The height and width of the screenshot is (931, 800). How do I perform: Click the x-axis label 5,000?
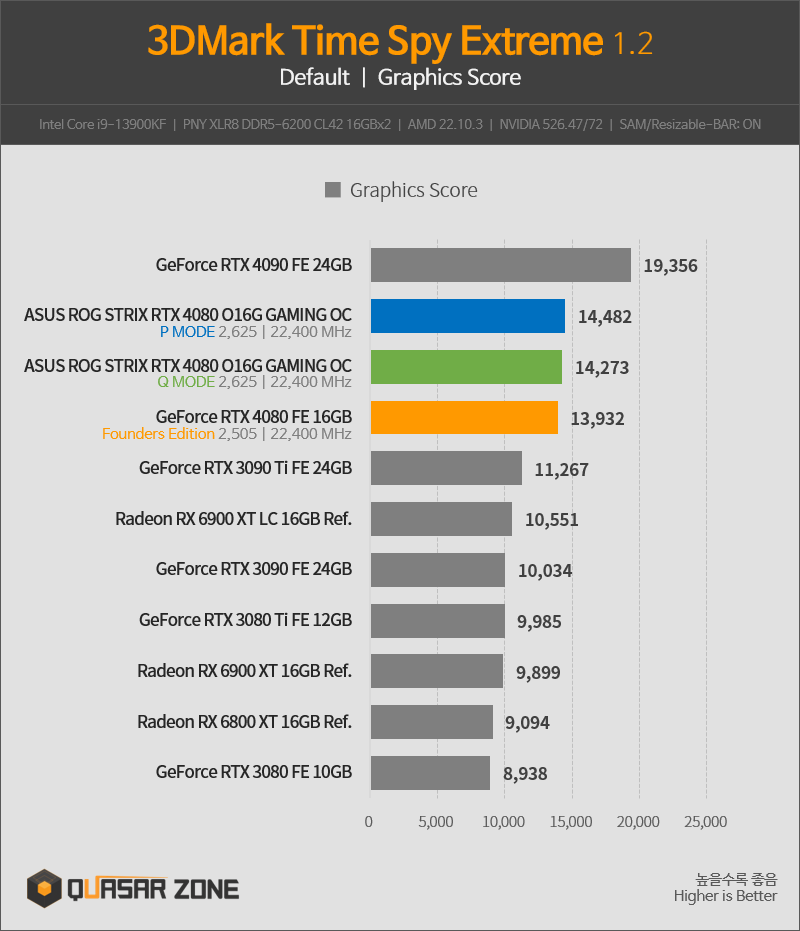(x=436, y=822)
